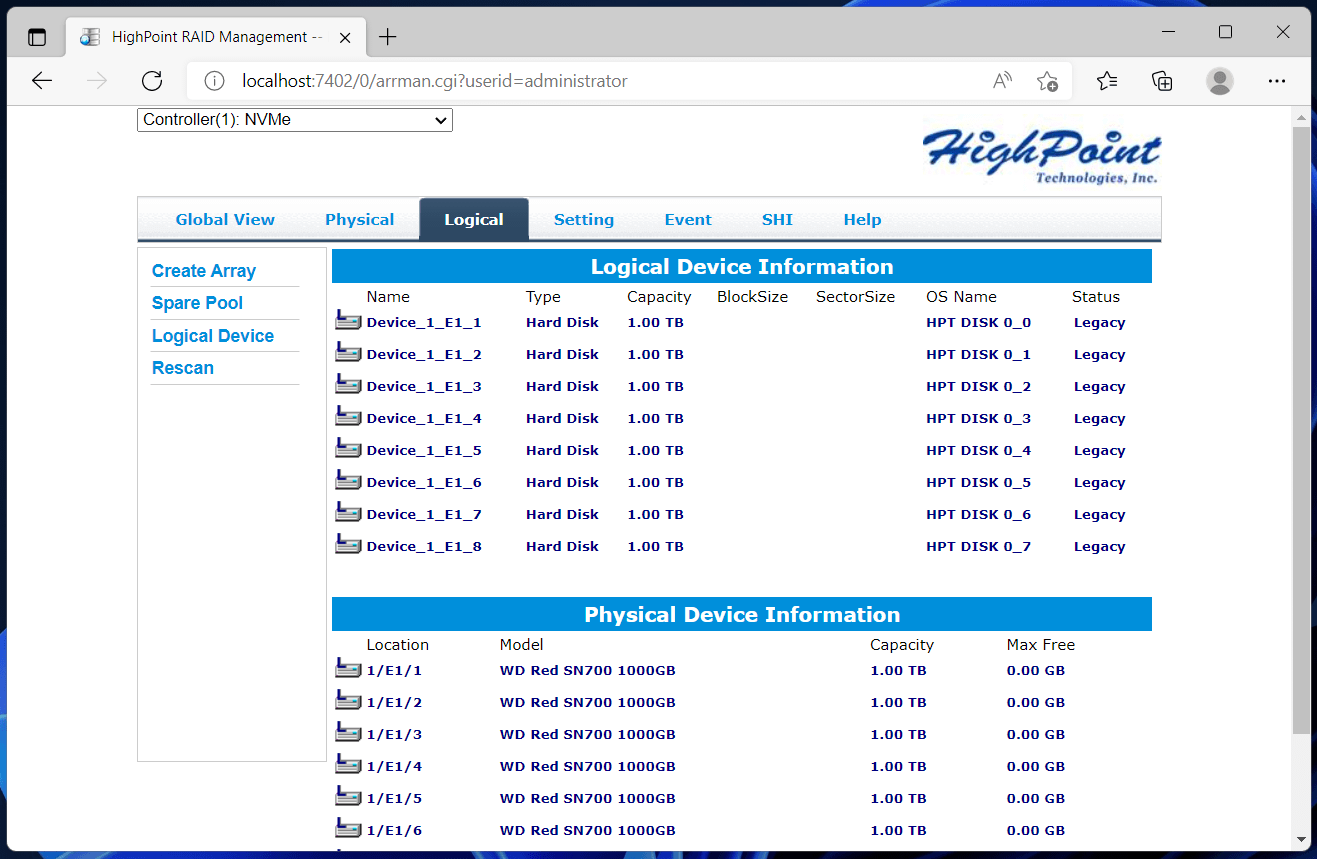This screenshot has width=1317, height=859.
Task: Go to the Event tab
Action: click(688, 220)
